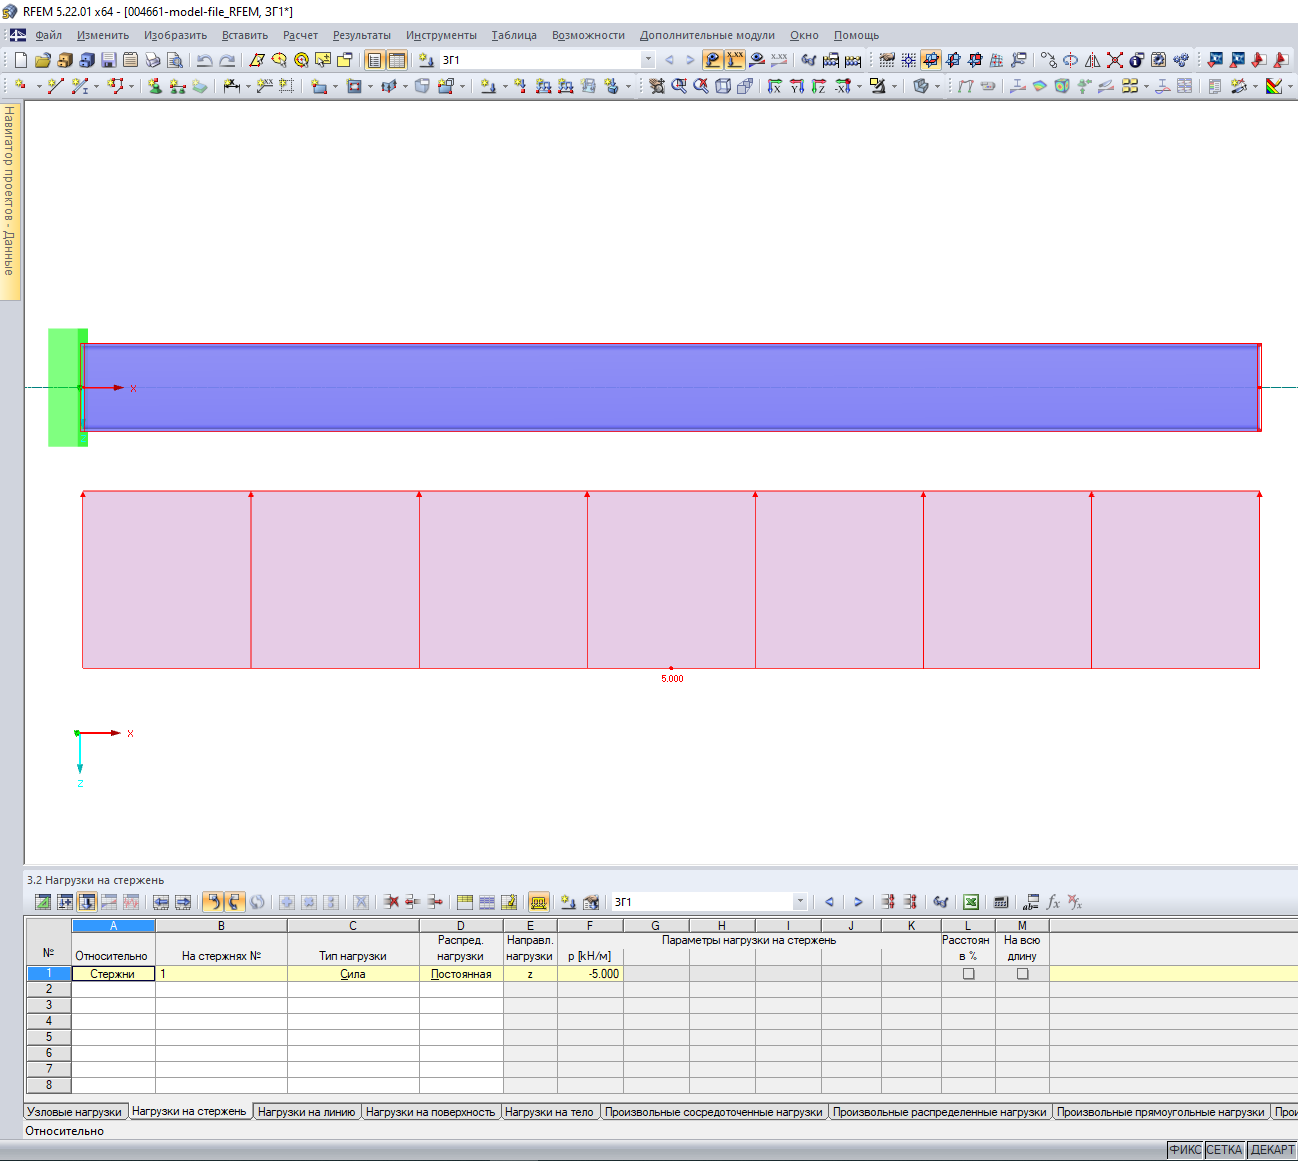Select column A header in table
The image size is (1298, 1161).
coord(113,926)
